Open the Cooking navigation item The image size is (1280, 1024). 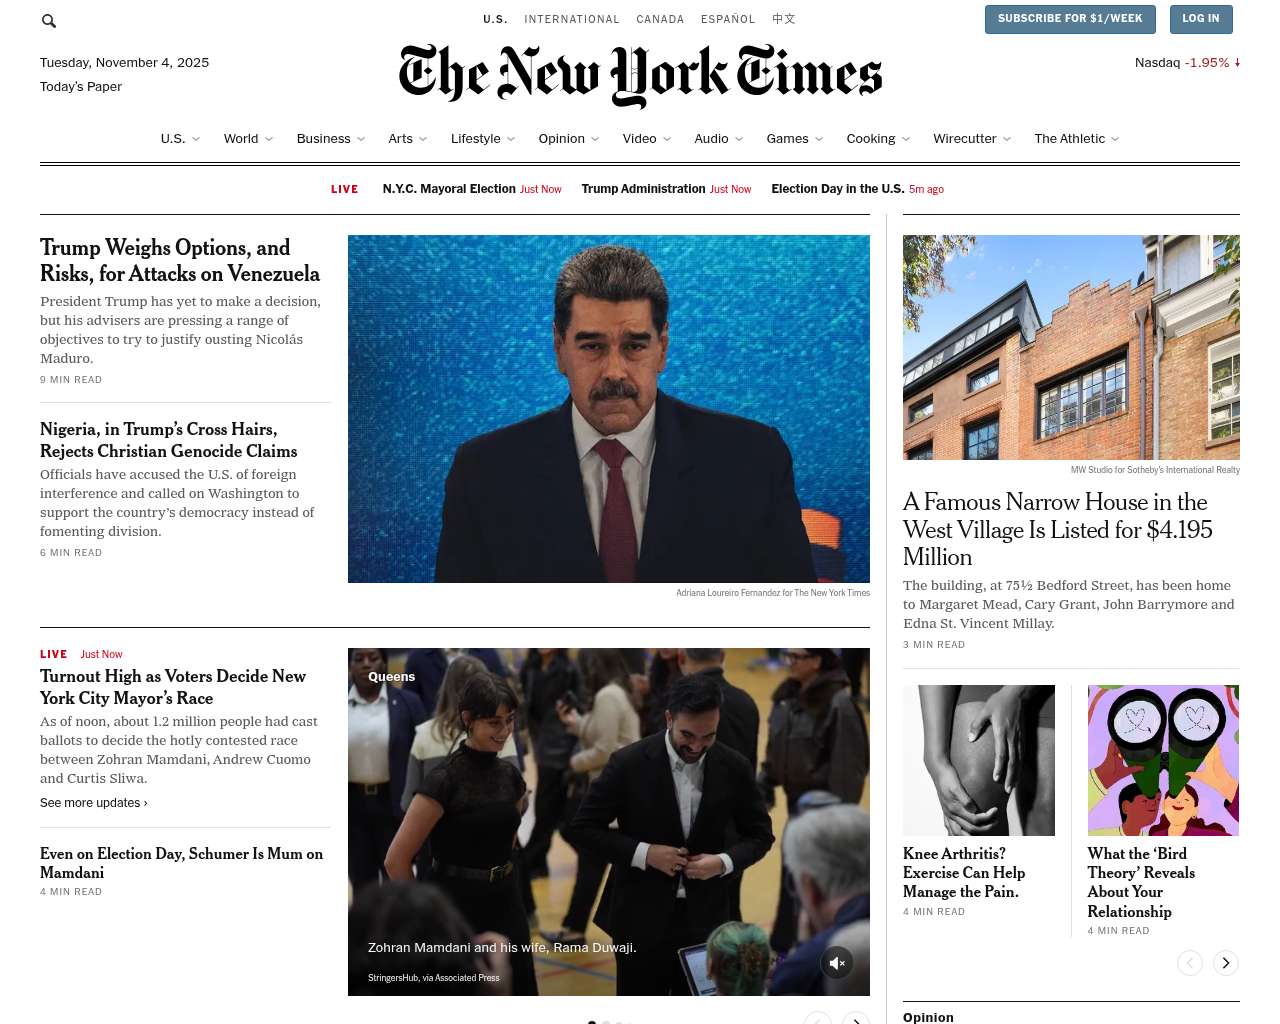878,139
